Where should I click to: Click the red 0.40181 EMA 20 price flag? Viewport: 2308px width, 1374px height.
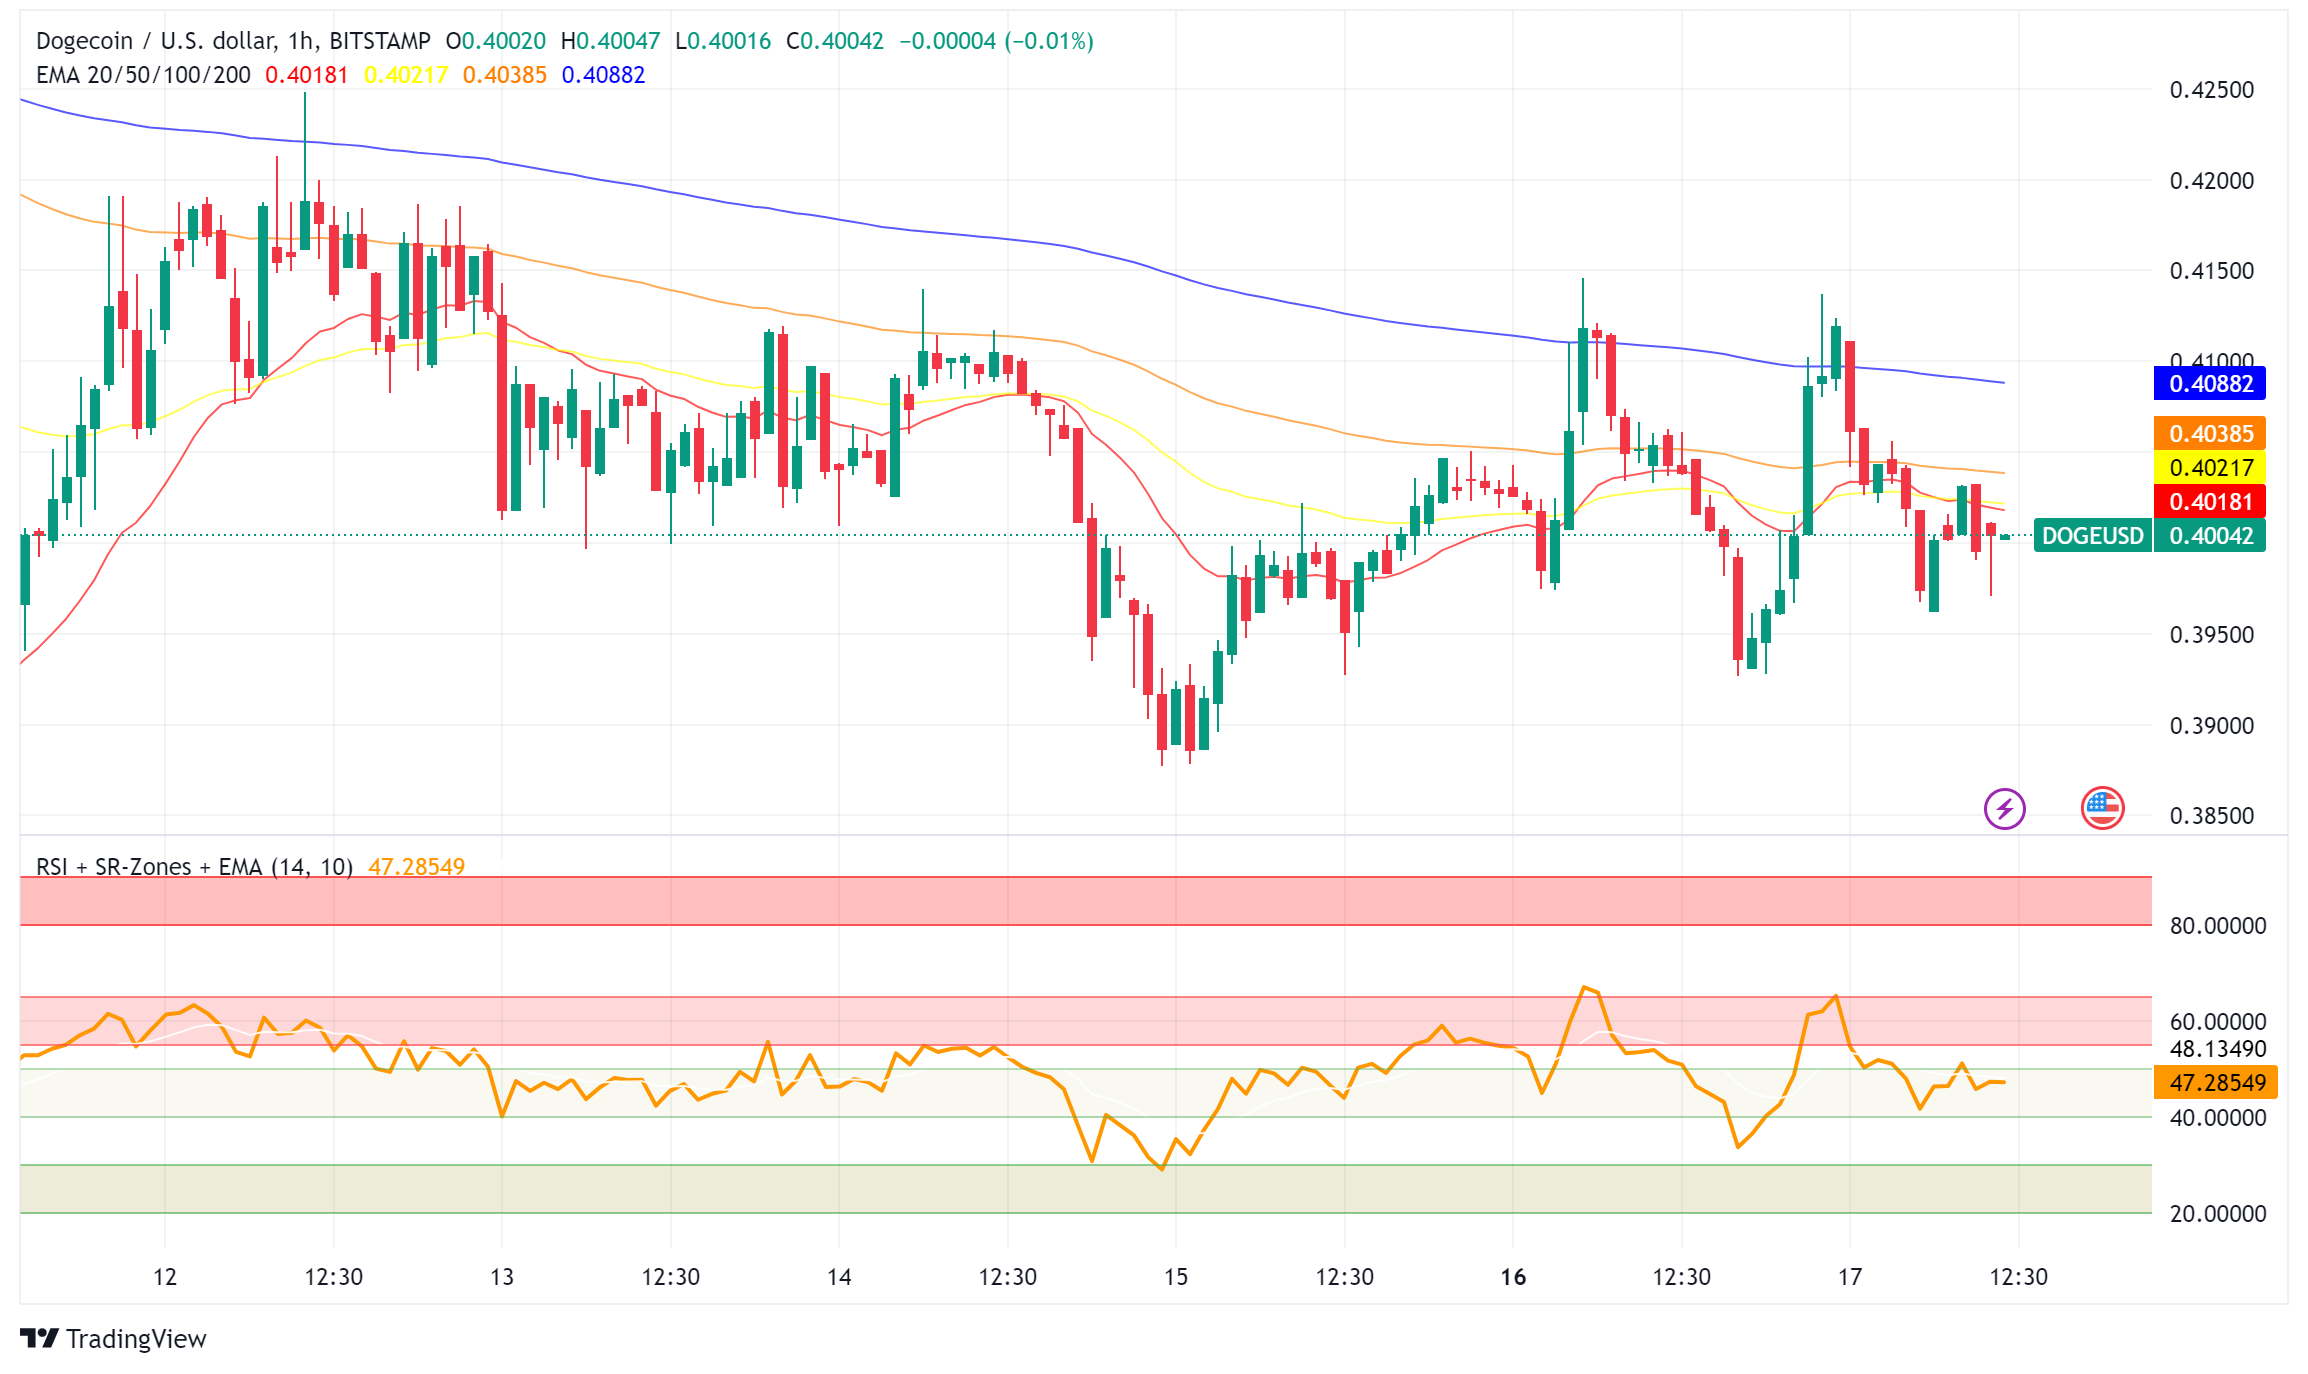tap(2211, 501)
